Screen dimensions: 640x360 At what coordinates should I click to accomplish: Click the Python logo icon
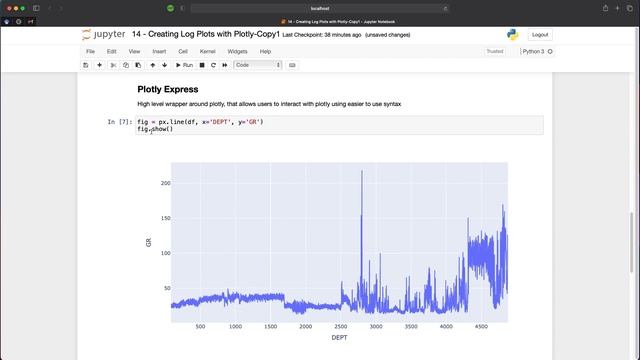coord(513,35)
